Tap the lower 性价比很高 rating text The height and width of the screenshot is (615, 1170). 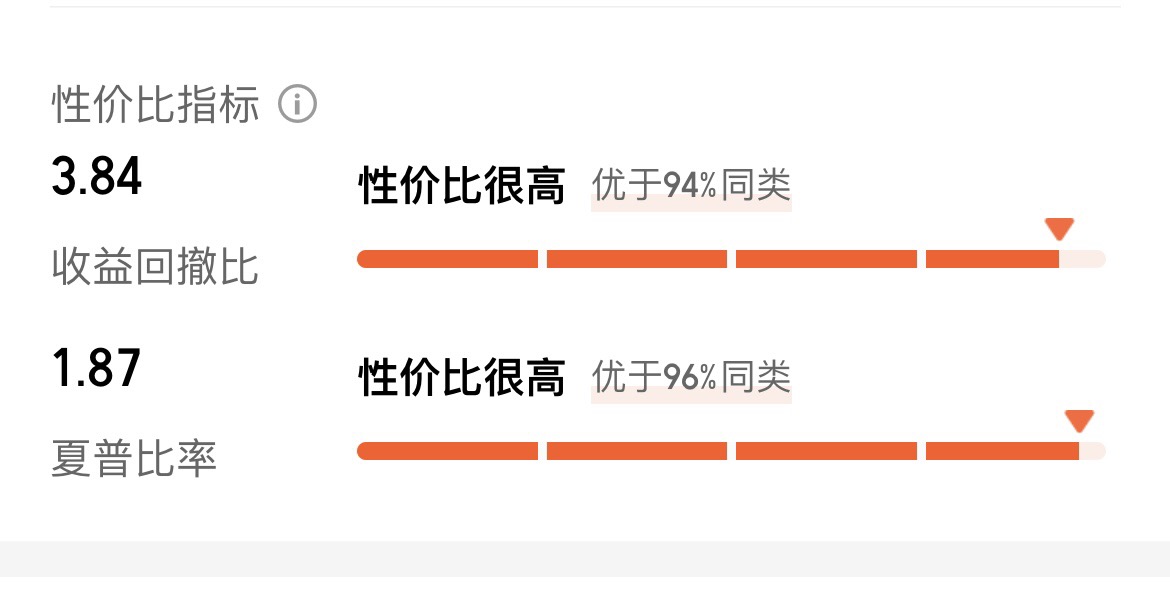tap(462, 377)
